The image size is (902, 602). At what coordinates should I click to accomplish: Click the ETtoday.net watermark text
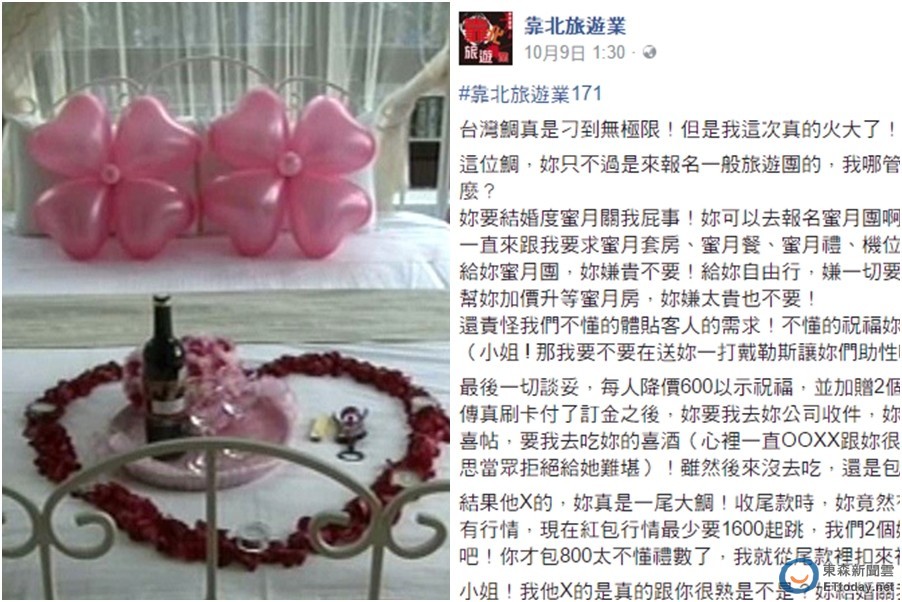(x=859, y=586)
